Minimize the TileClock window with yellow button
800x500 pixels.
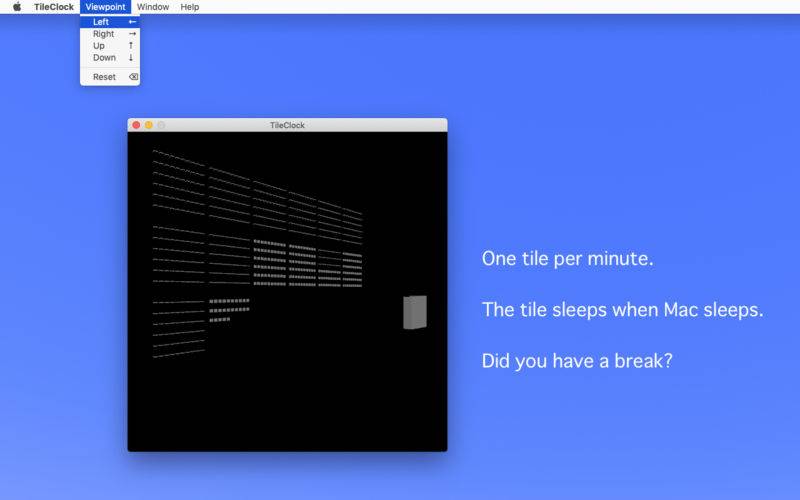[148, 125]
